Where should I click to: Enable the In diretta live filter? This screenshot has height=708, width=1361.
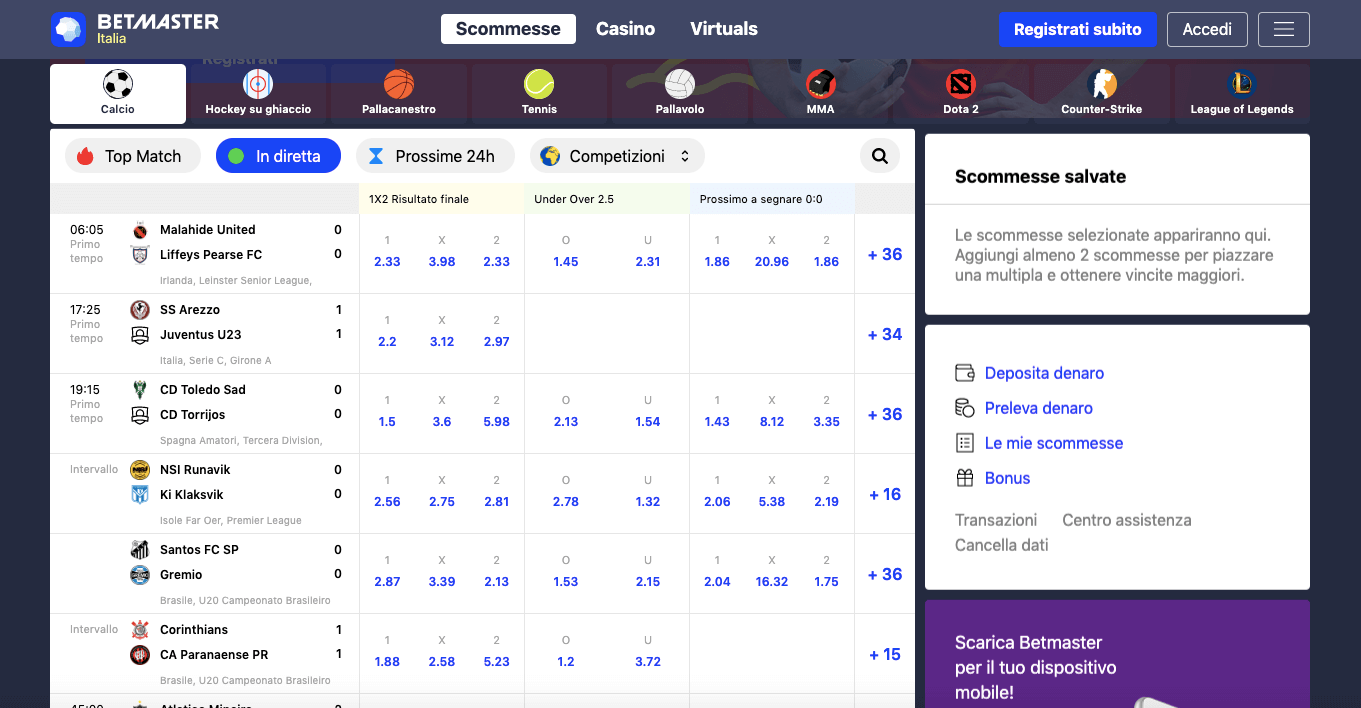pos(278,156)
